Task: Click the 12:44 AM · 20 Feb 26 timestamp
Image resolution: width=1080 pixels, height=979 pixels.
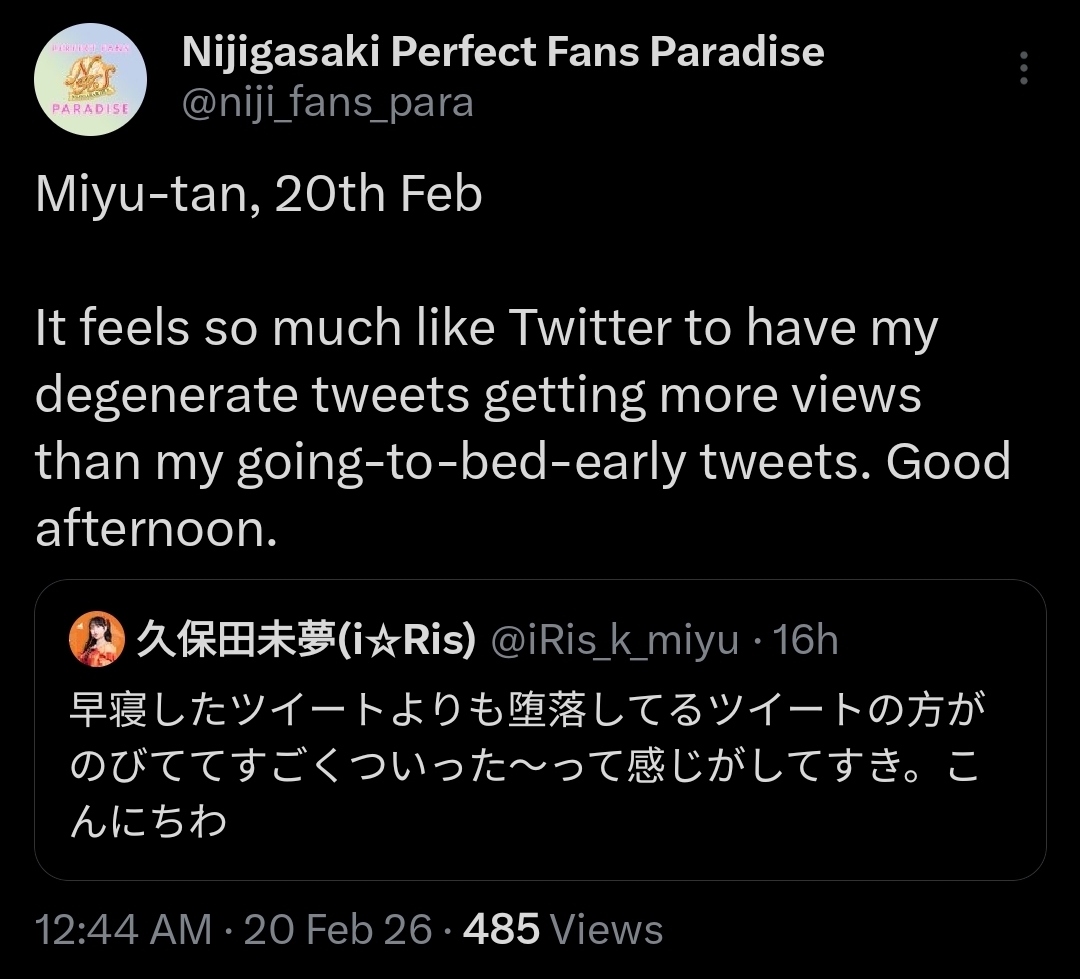Action: click(233, 929)
